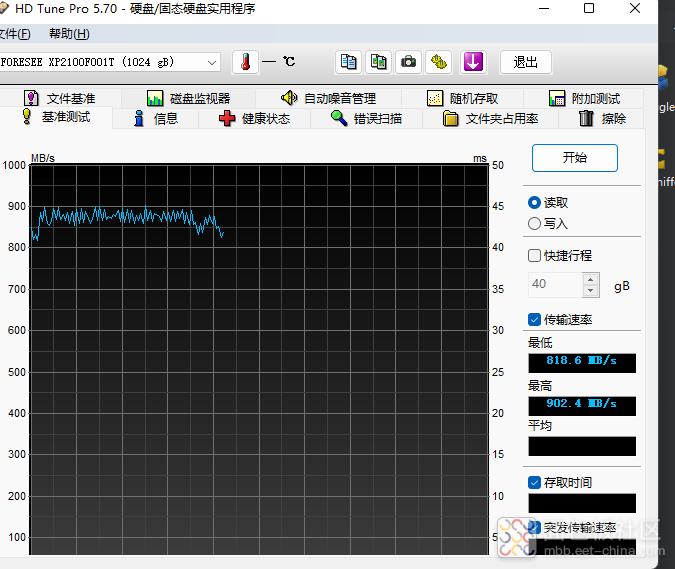Click the yellow folder usage icon
The image size is (675, 569).
tap(450, 118)
